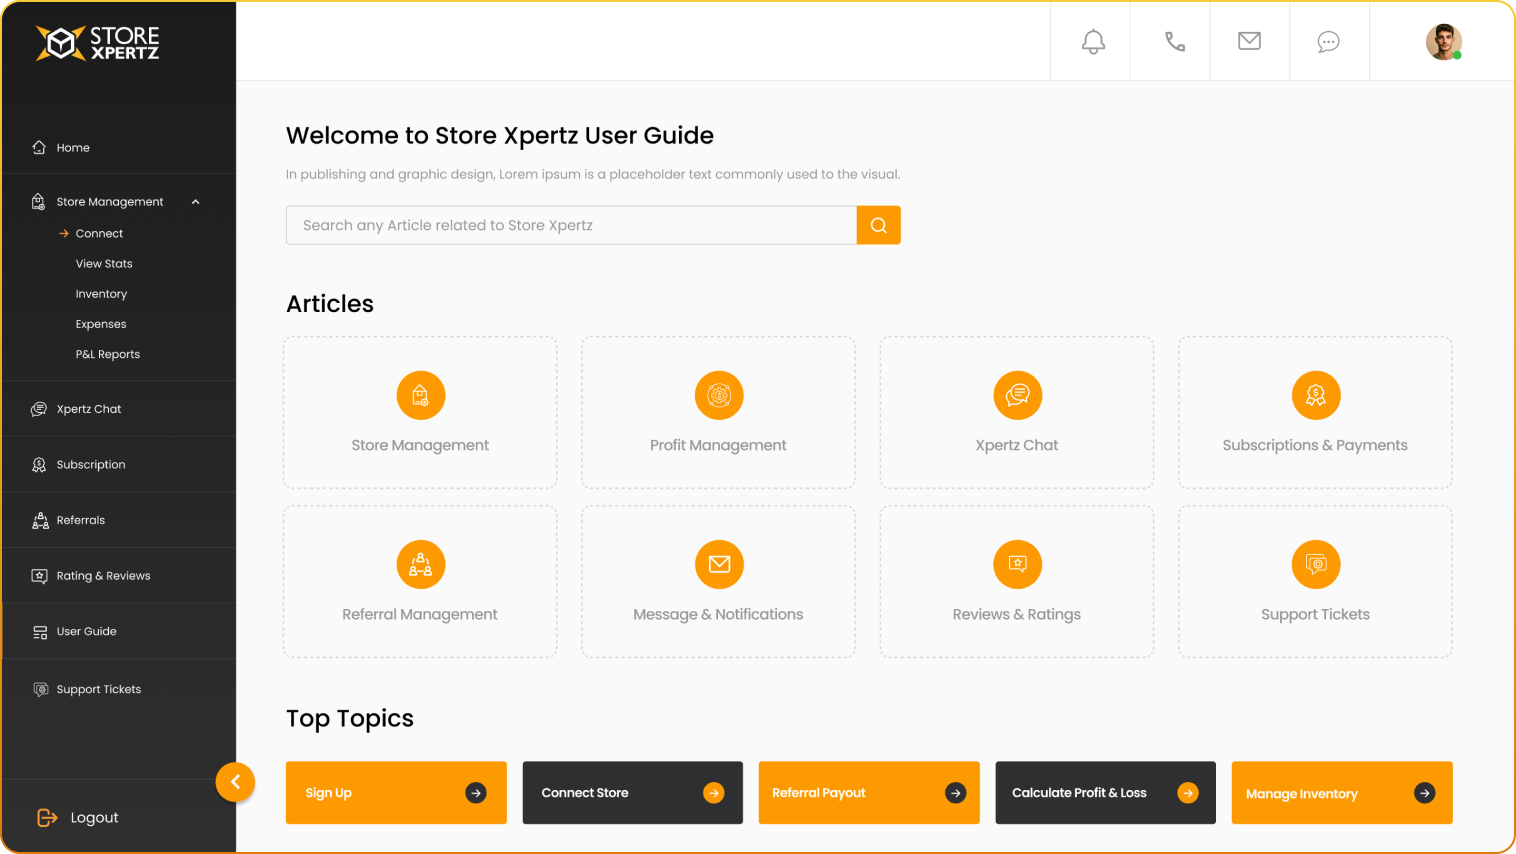Click the Message & Notifications article icon
The height and width of the screenshot is (854, 1516).
tap(719, 565)
